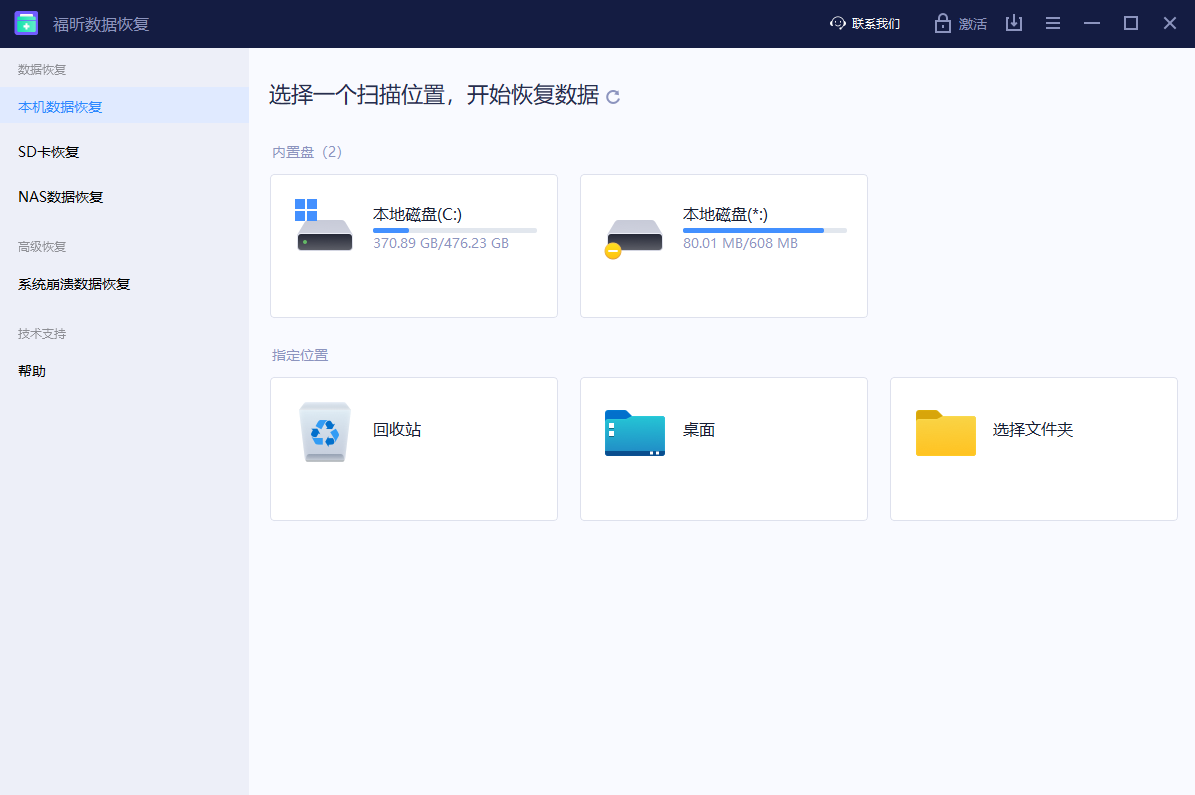Refresh scan locations with the refresh icon
This screenshot has width=1195, height=795.
(x=613, y=97)
